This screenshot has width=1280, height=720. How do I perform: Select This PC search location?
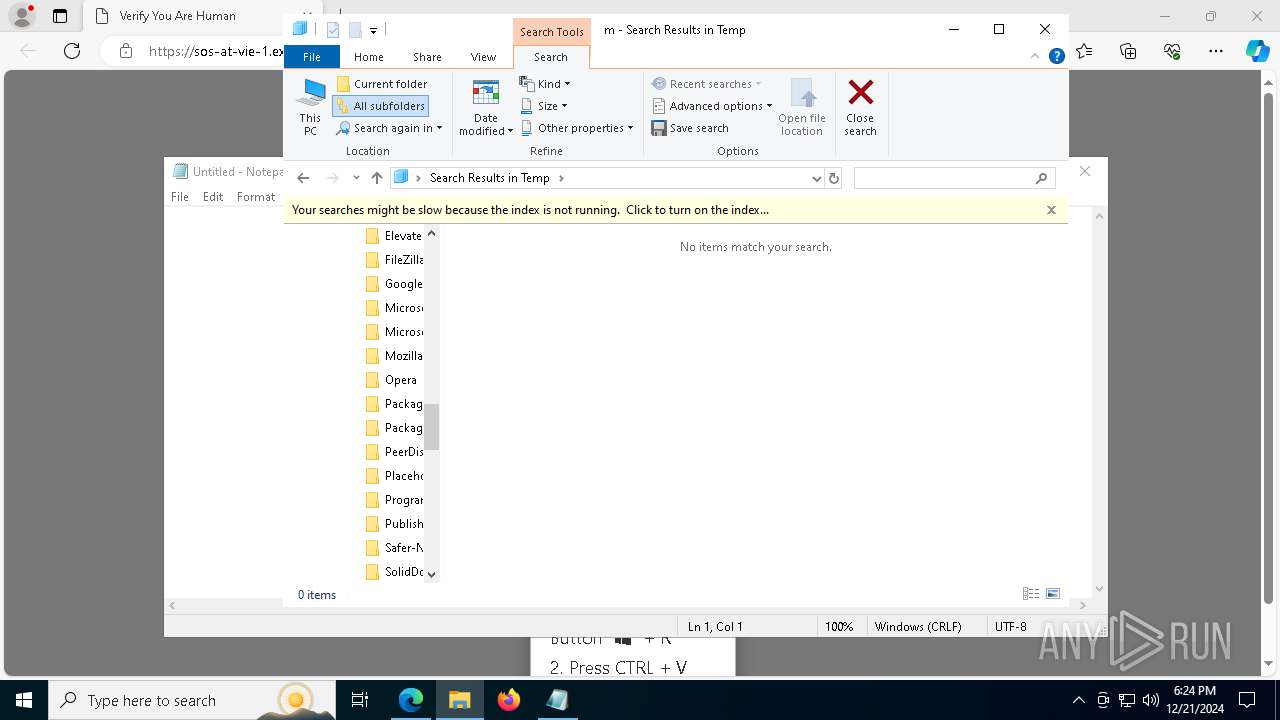(310, 108)
